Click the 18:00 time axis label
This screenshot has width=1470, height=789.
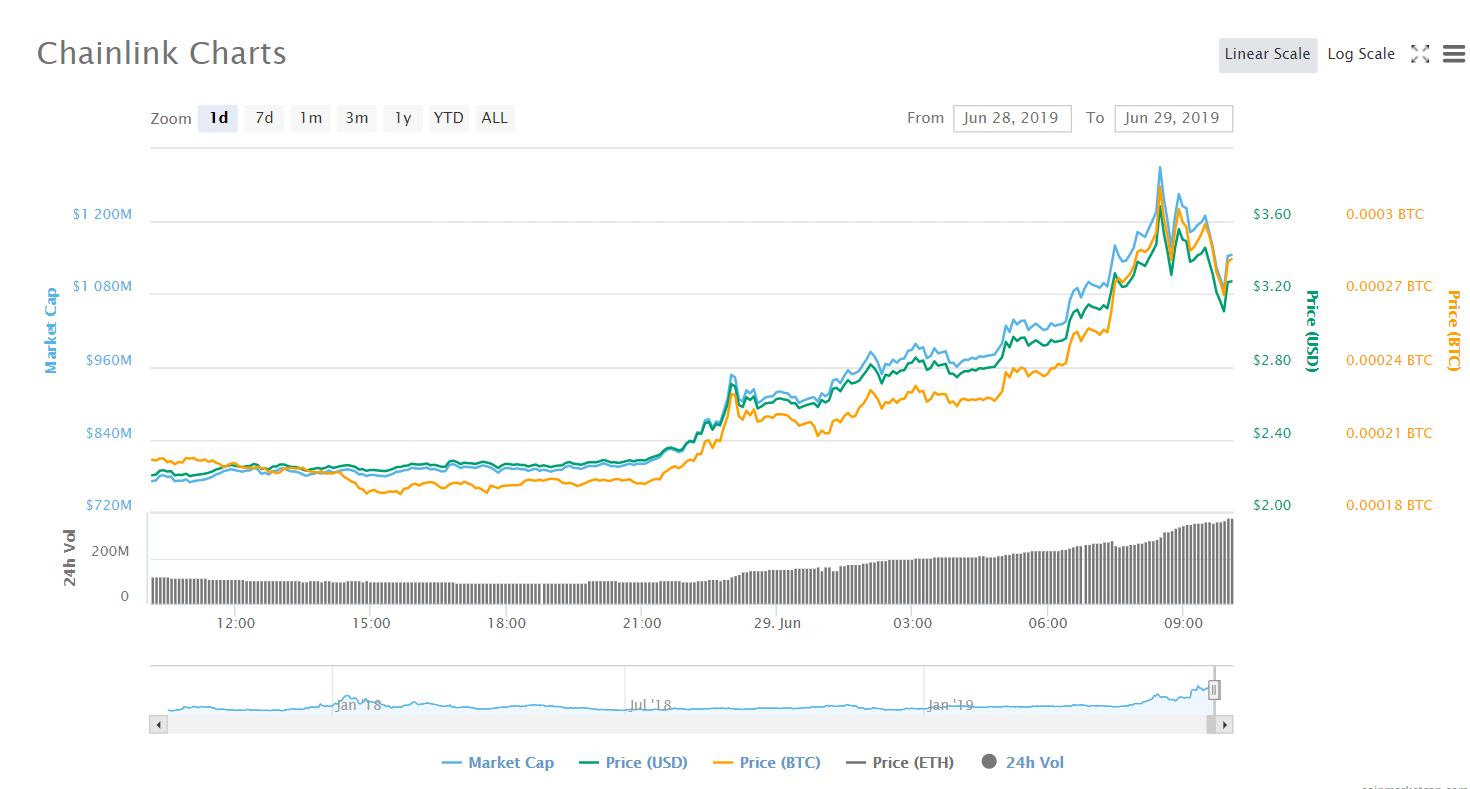click(x=506, y=623)
